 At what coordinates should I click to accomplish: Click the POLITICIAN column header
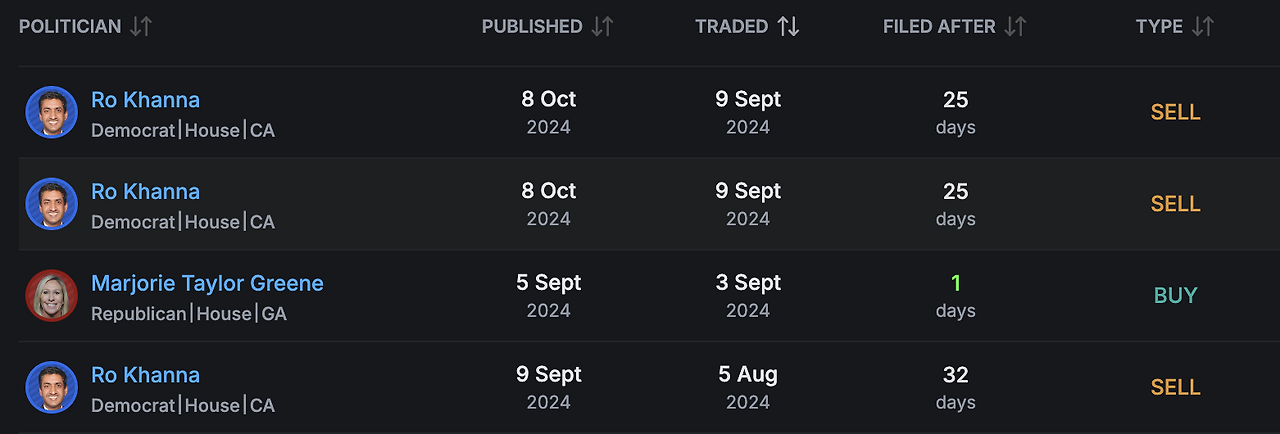click(70, 27)
